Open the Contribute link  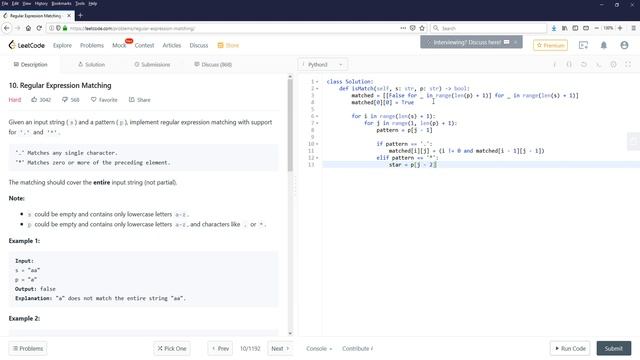[x=358, y=349]
